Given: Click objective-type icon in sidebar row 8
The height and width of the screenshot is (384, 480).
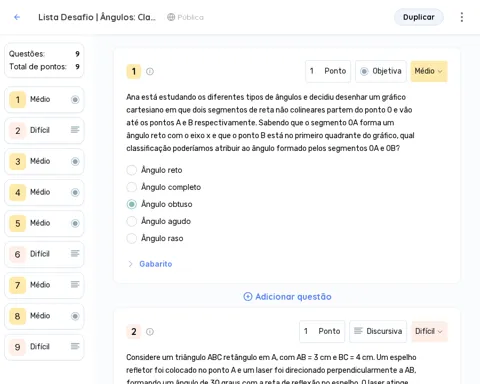Looking at the screenshot, I should point(75,316).
